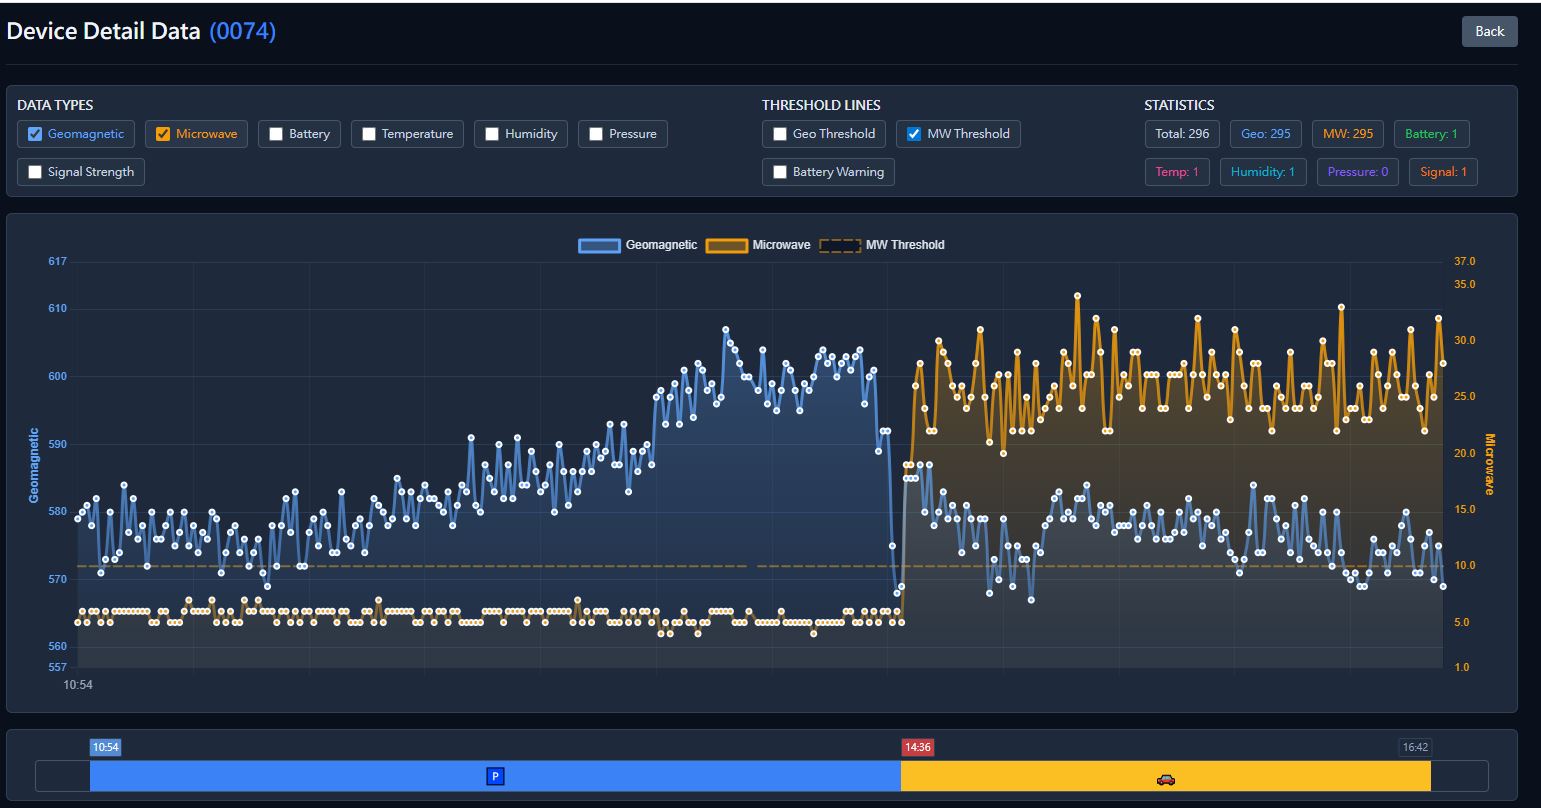Select the yellow vehicle-present timeline segment

[x=1300, y=776]
